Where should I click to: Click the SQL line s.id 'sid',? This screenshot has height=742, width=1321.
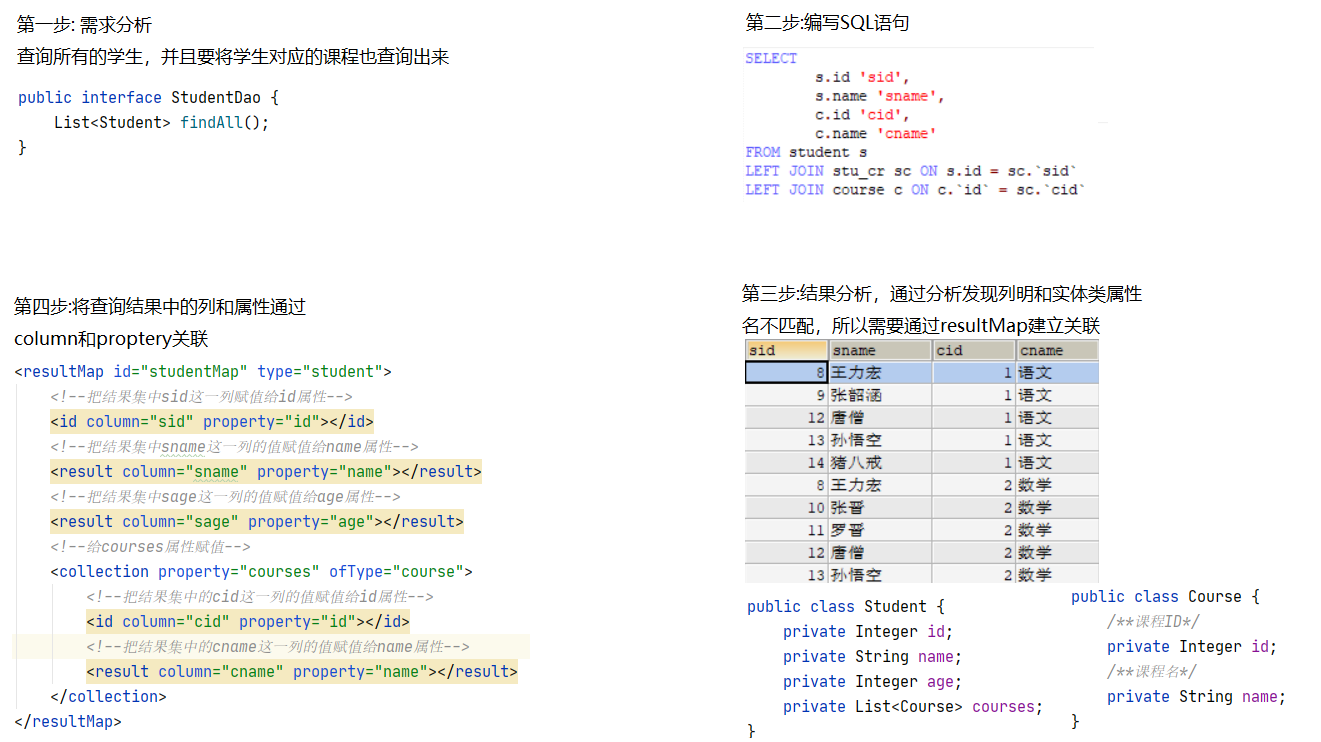pos(862,77)
